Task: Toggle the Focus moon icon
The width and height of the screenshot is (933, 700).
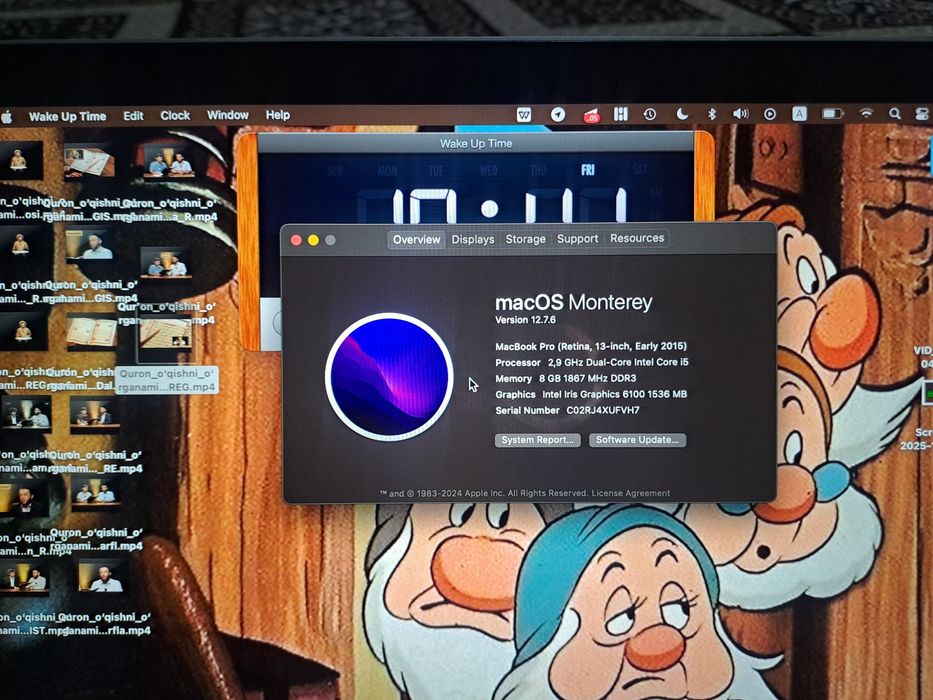Action: pos(682,114)
